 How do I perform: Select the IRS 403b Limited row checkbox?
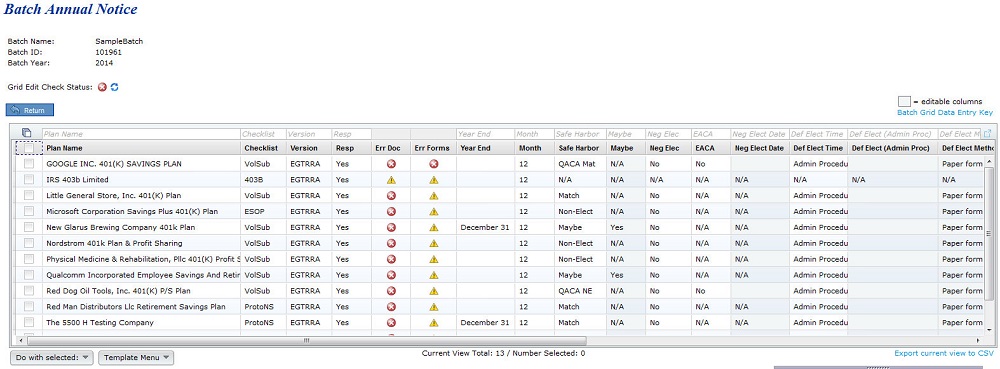coord(29,180)
